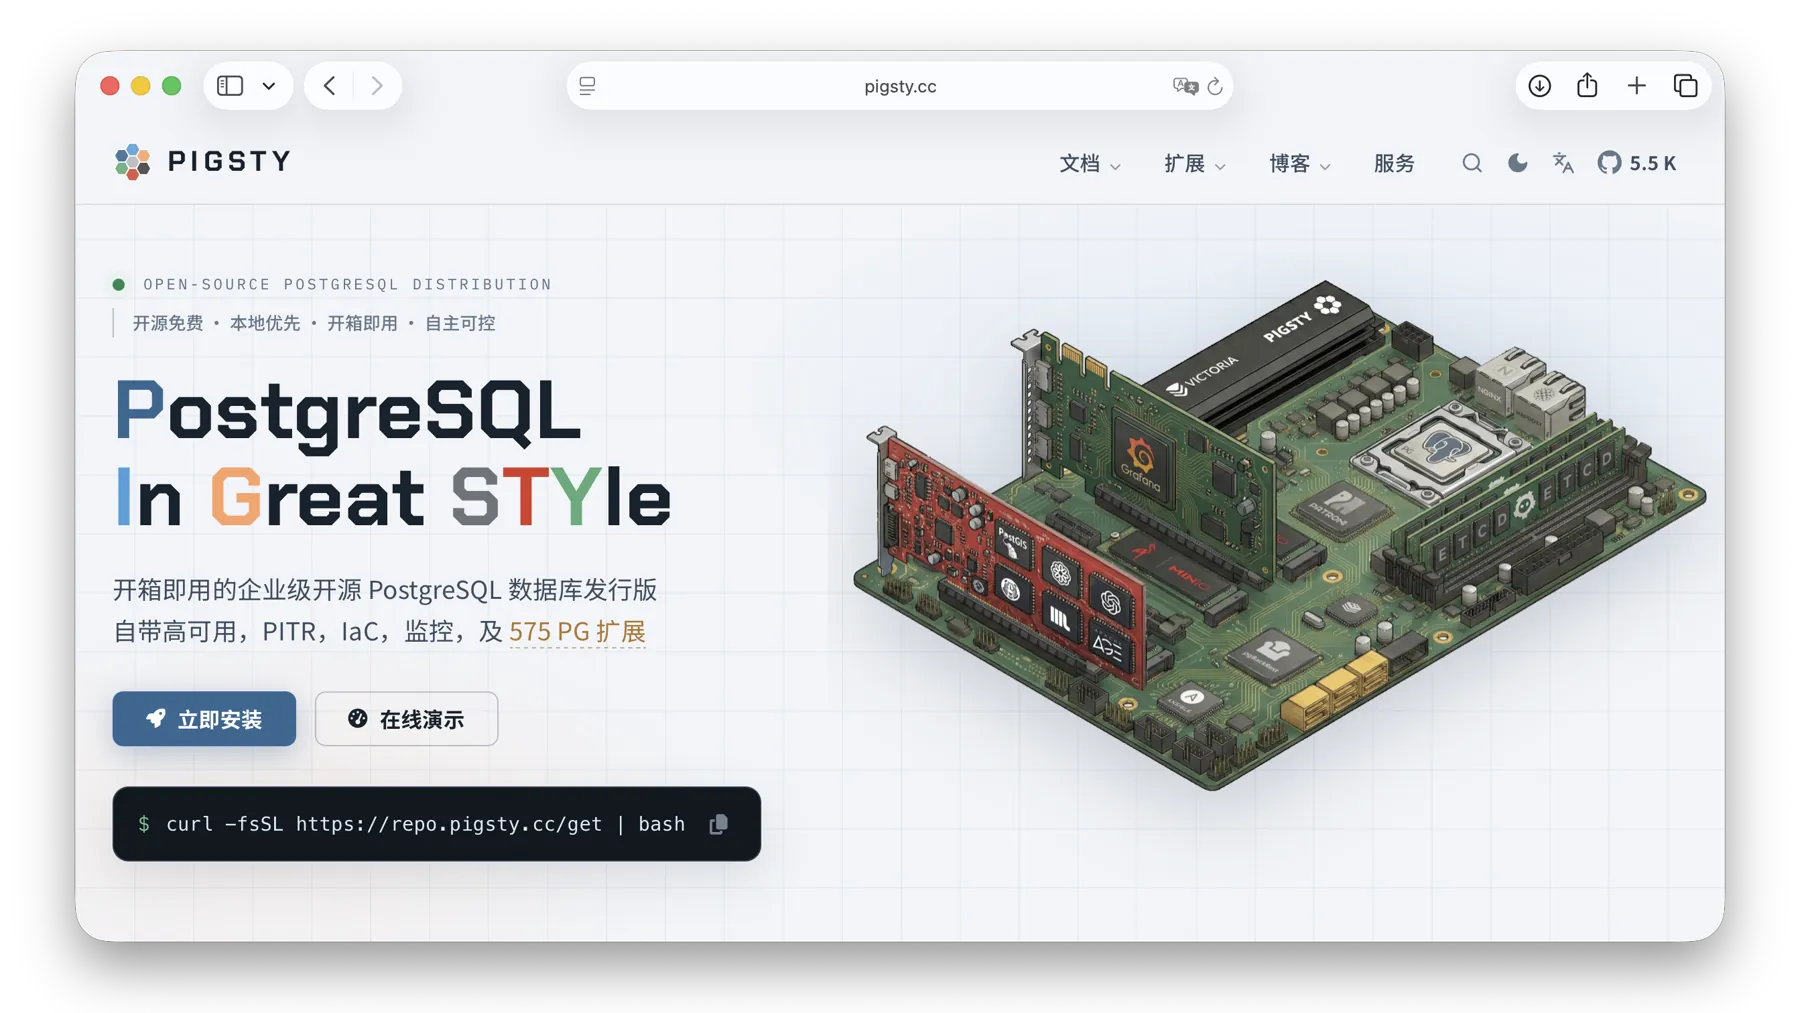Open site search magnifier
1800x1013 pixels.
(1472, 163)
